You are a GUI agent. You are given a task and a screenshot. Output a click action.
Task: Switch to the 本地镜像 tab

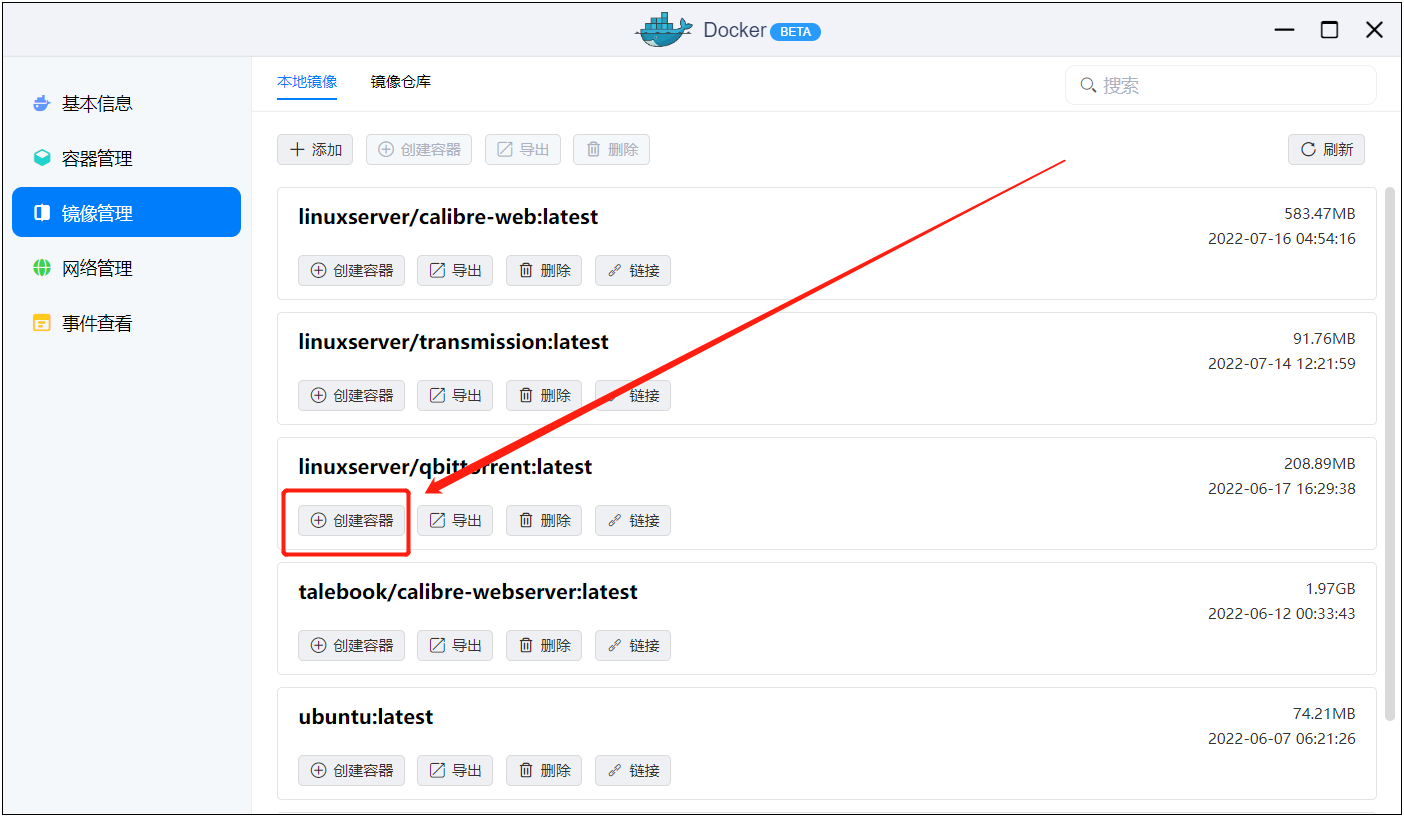click(x=307, y=82)
